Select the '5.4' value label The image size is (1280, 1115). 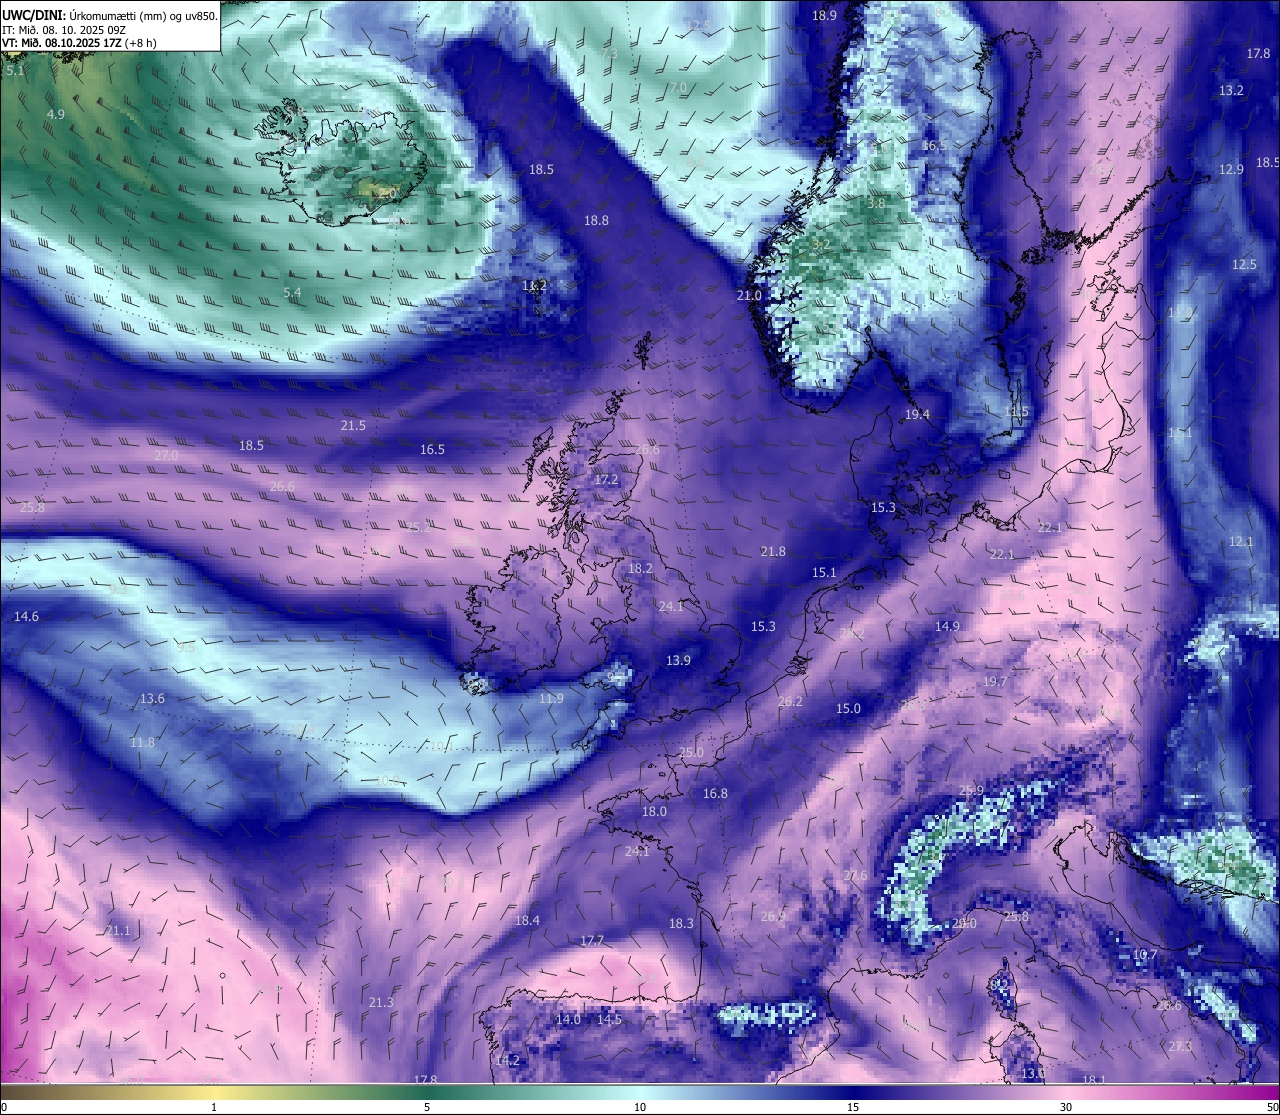pos(292,293)
